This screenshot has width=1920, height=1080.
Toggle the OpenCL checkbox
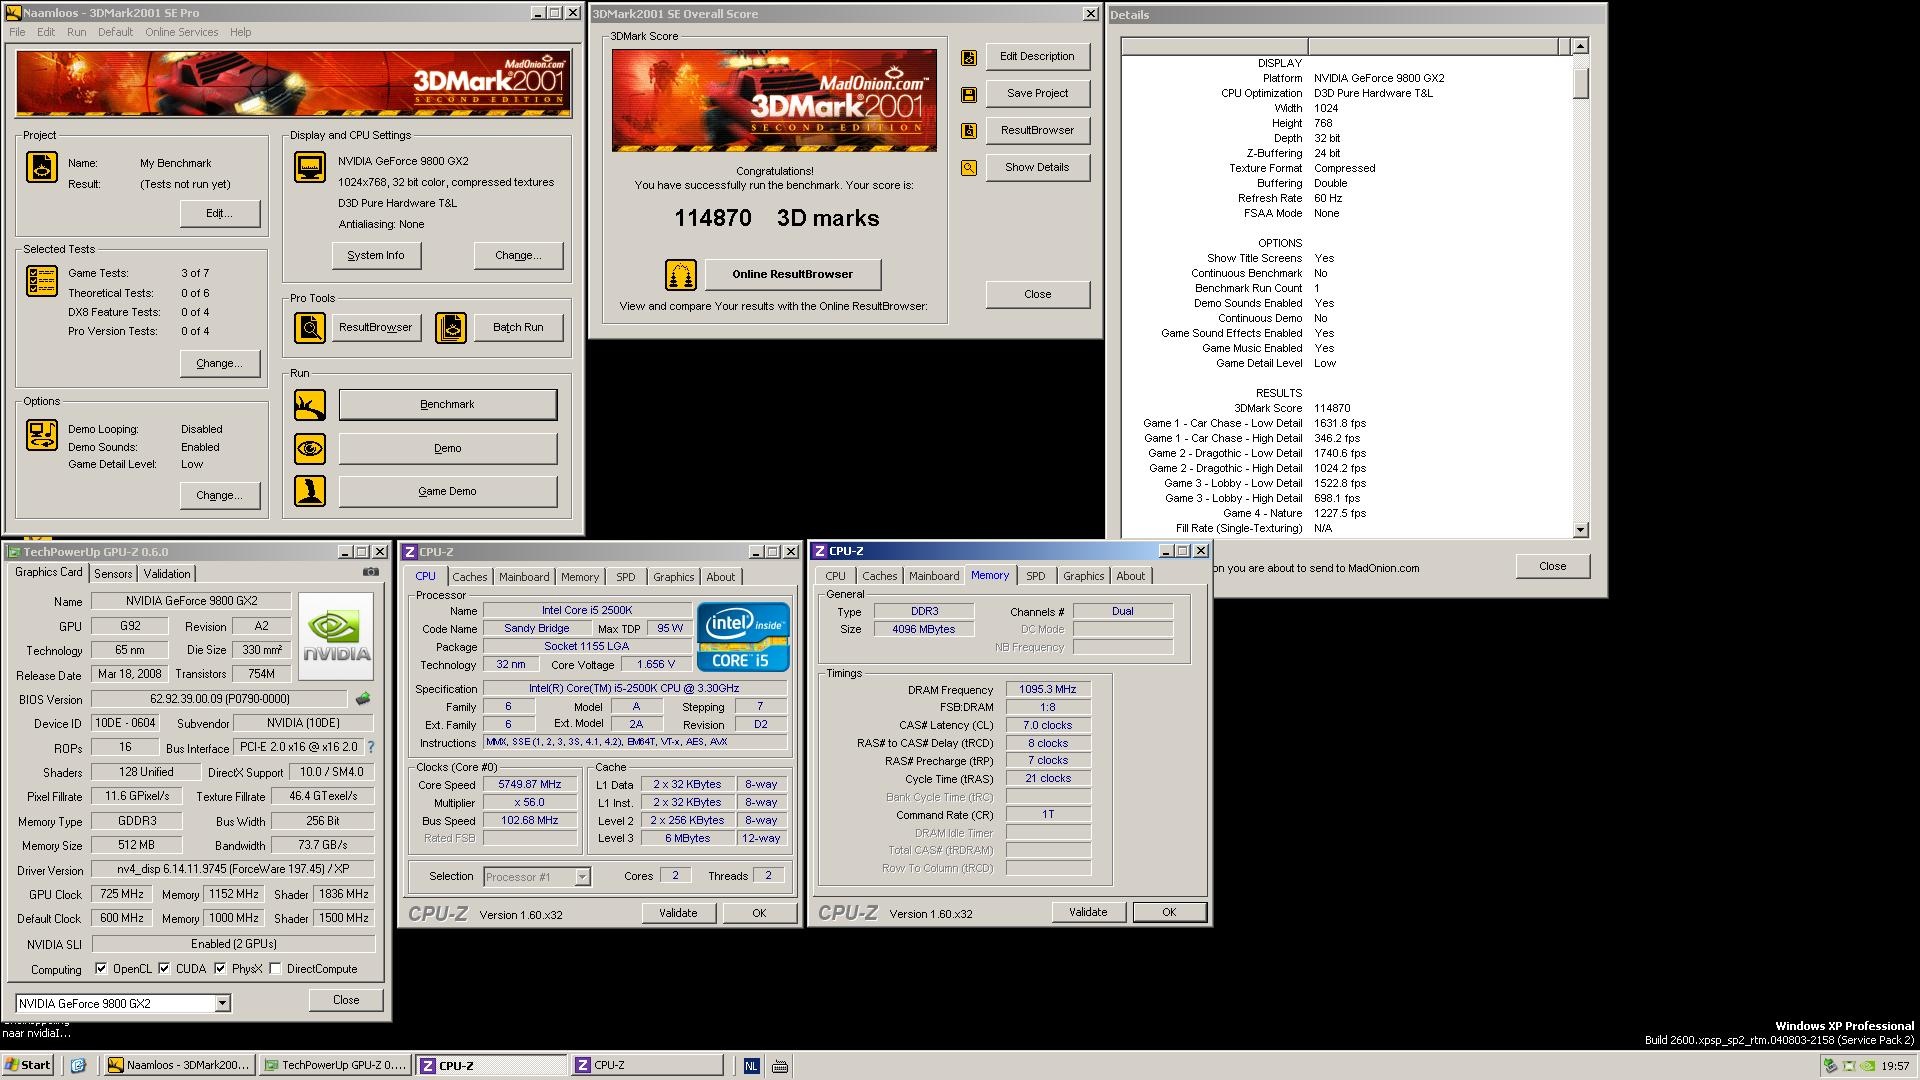pos(101,968)
